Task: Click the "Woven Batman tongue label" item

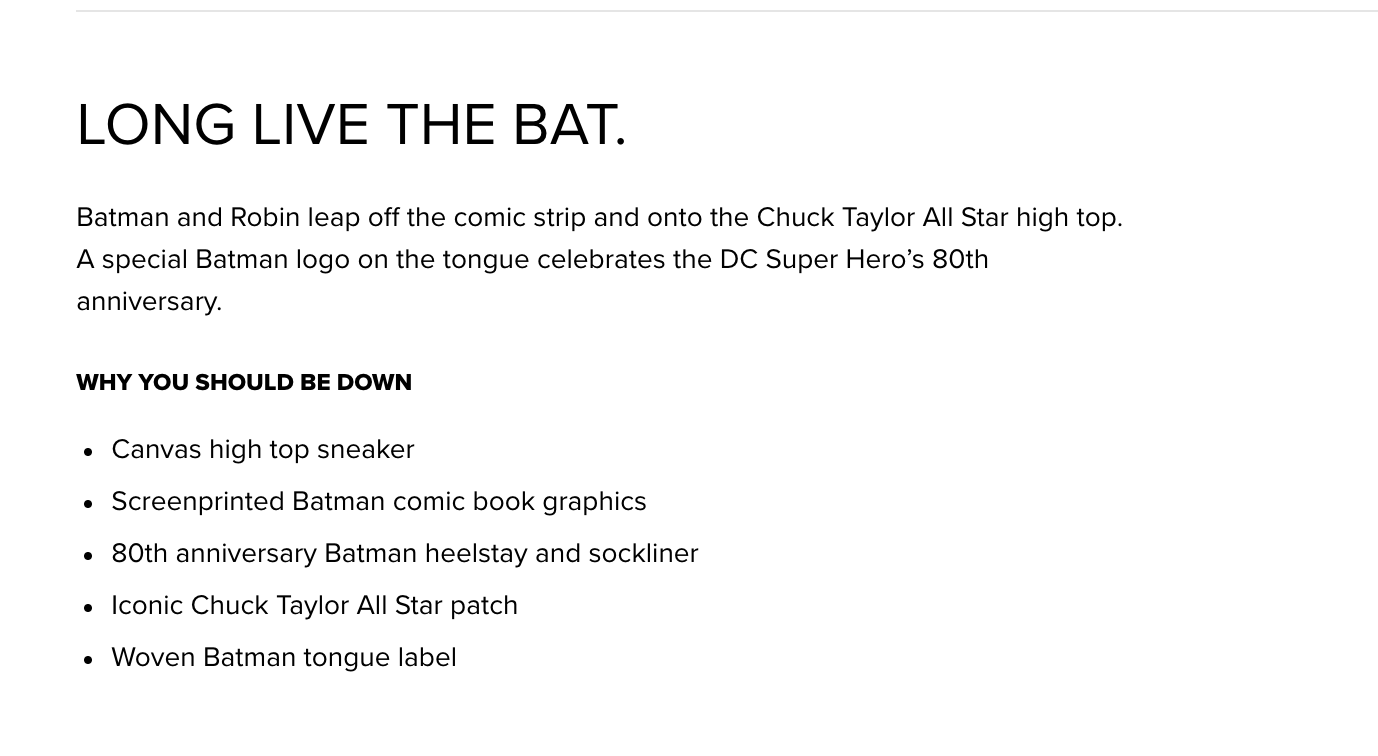Action: click(284, 658)
